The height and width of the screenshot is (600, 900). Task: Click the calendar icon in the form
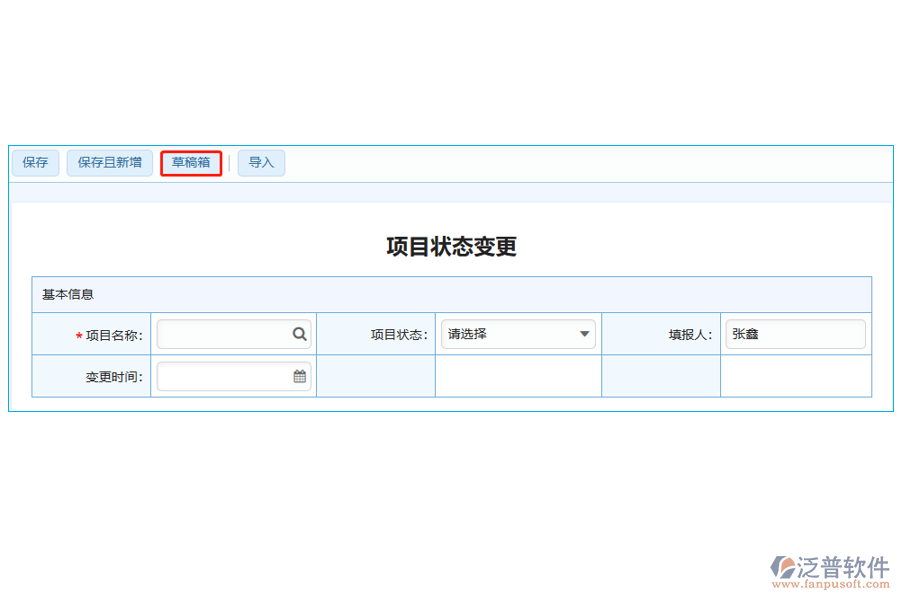[x=300, y=376]
